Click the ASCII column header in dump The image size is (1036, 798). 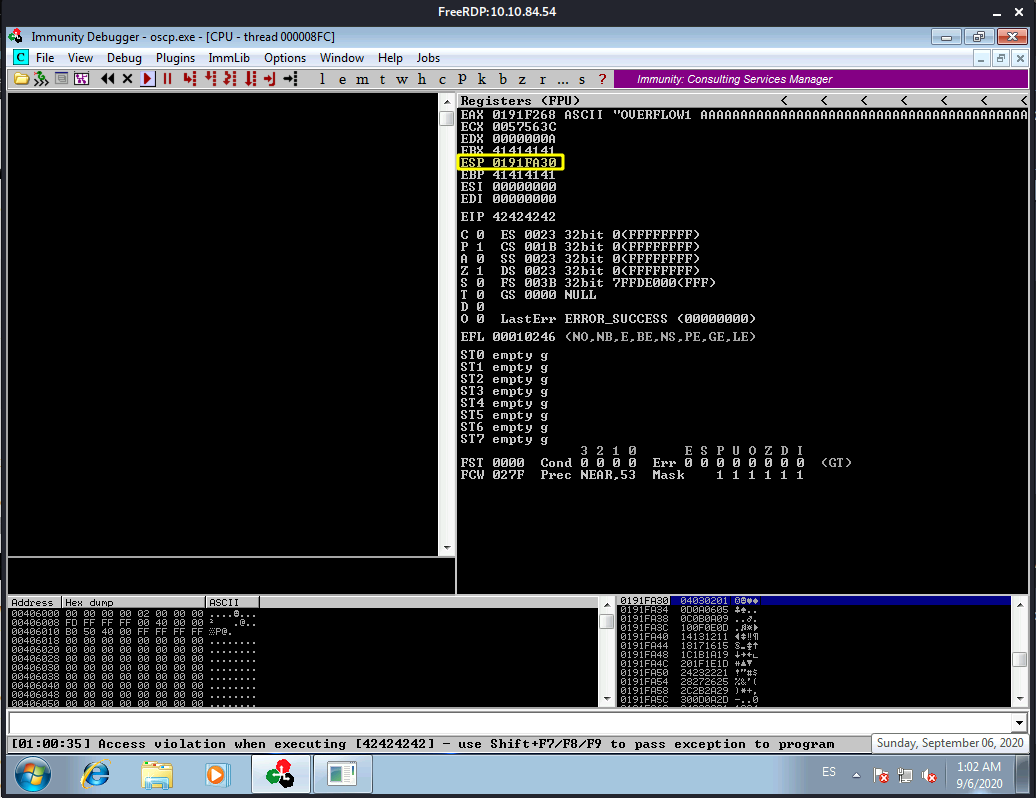pyautogui.click(x=233, y=602)
